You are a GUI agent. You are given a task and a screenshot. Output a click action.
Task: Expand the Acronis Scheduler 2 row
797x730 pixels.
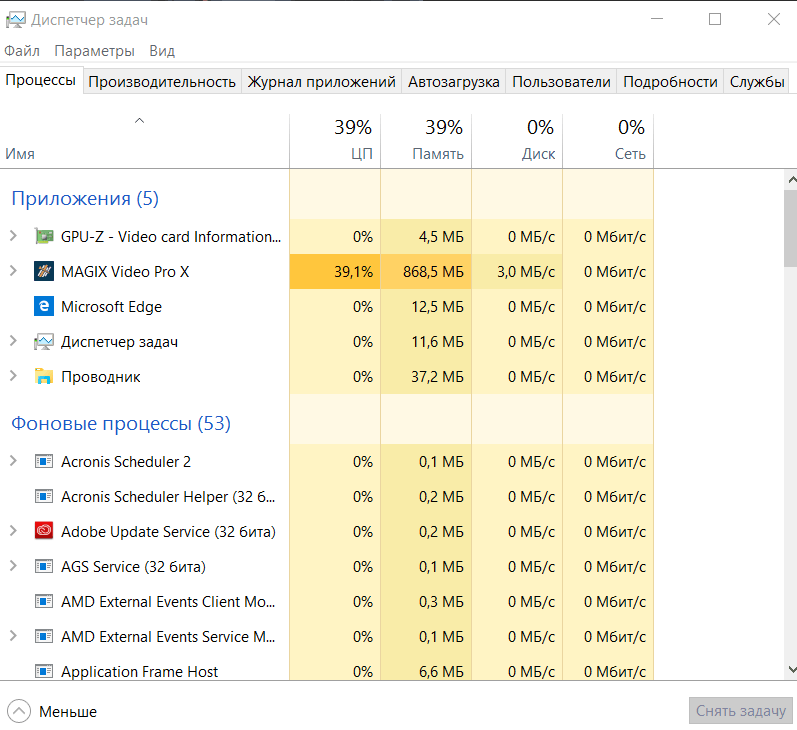(13, 461)
